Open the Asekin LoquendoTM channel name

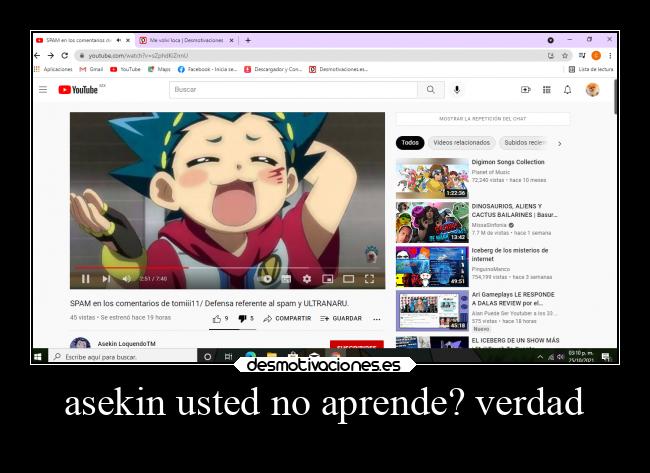tap(126, 344)
